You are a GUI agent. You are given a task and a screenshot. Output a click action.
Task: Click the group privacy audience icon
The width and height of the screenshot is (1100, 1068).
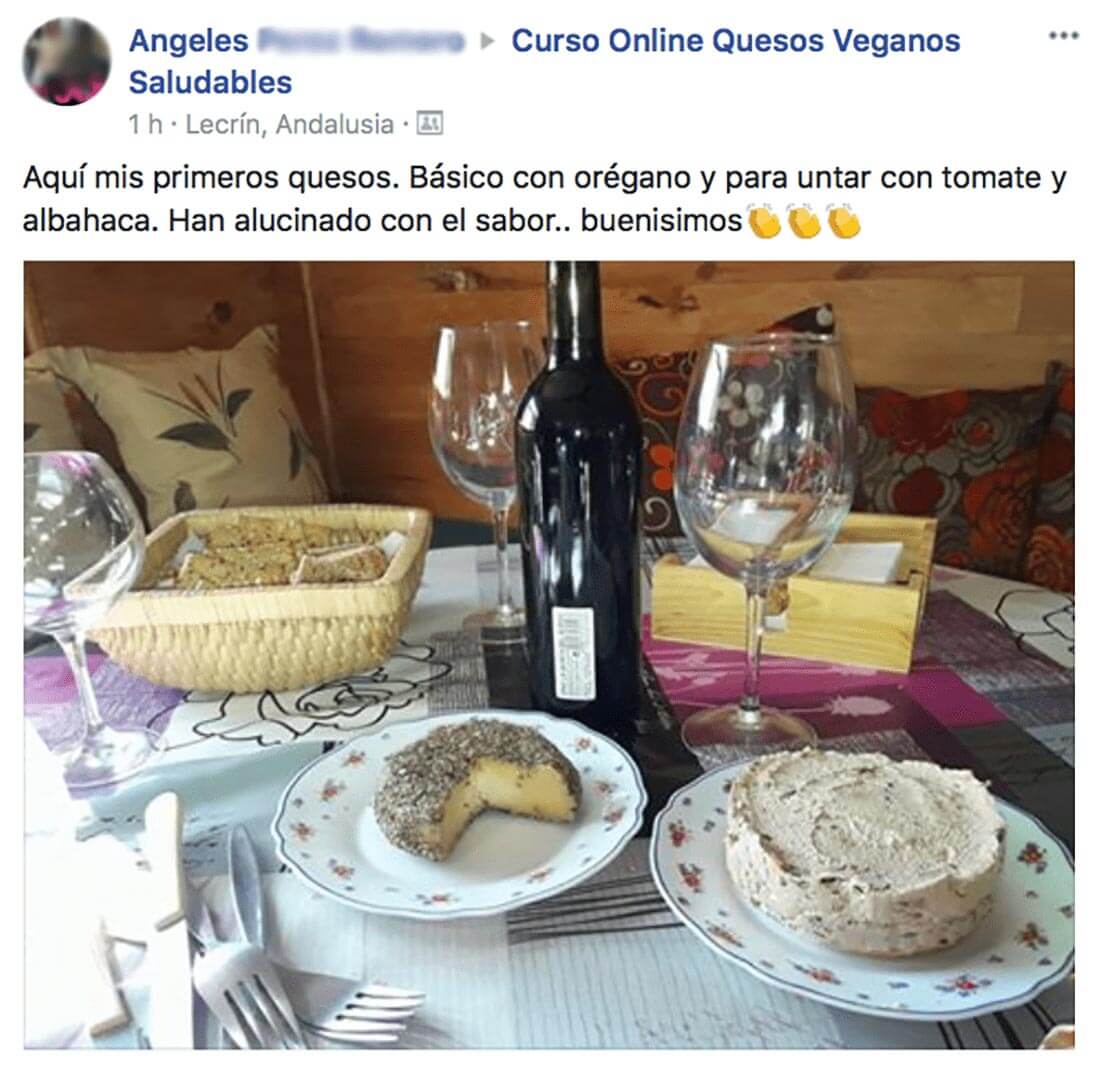[x=429, y=124]
